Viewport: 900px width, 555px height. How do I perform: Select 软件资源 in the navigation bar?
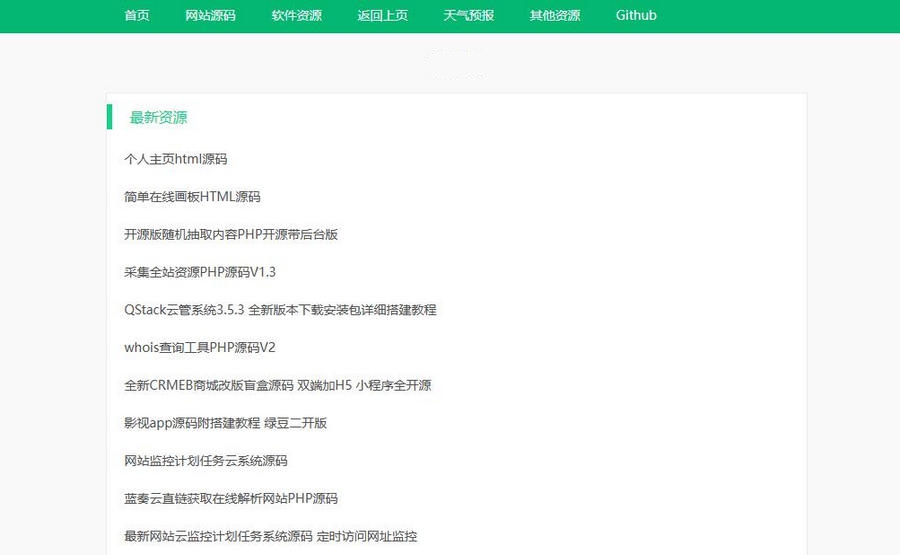pyautogui.click(x=296, y=15)
